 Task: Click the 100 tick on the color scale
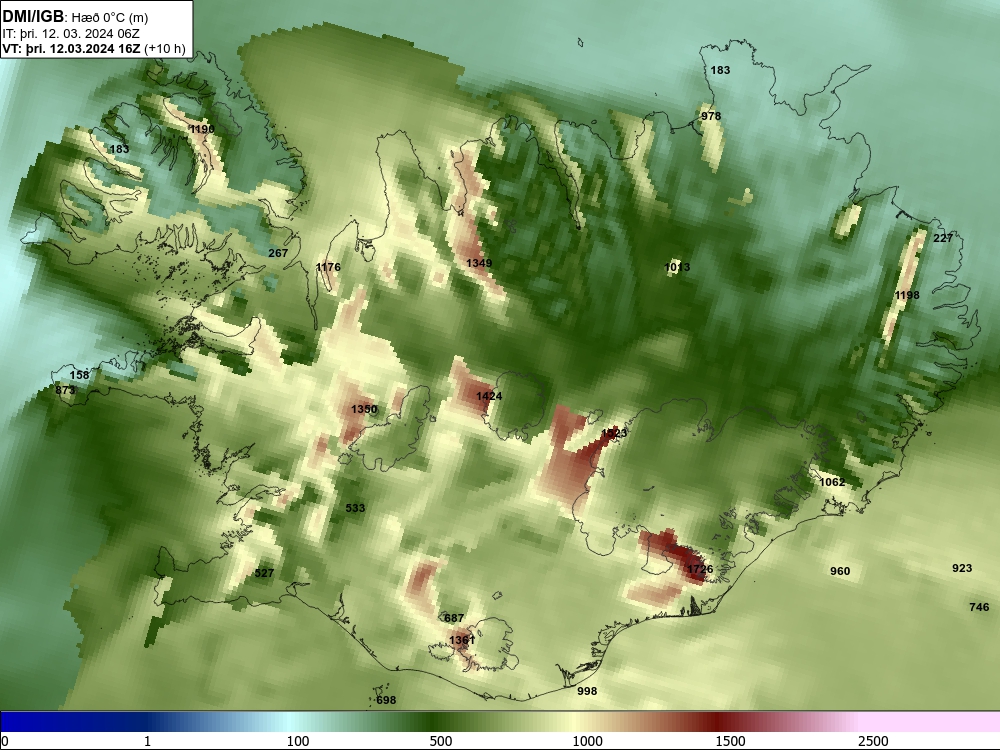click(x=298, y=741)
